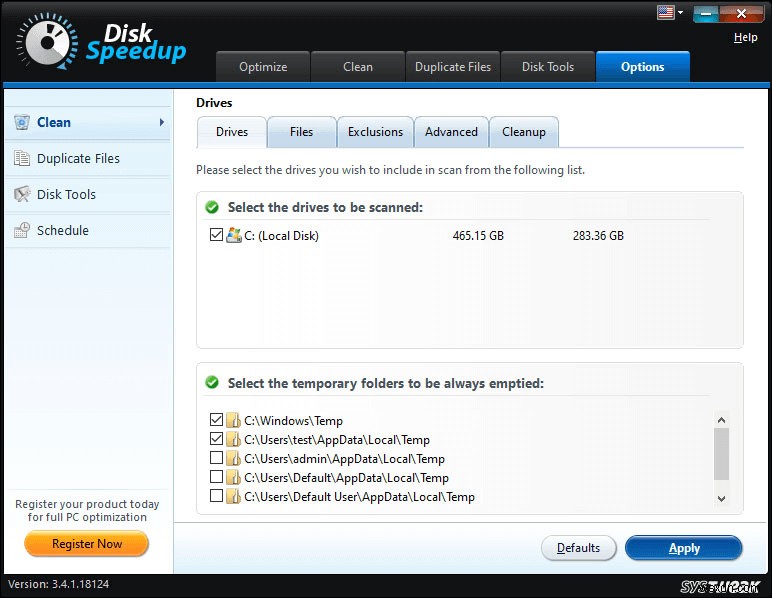Uncheck the C: (Local Disk) drive checkbox

point(216,234)
